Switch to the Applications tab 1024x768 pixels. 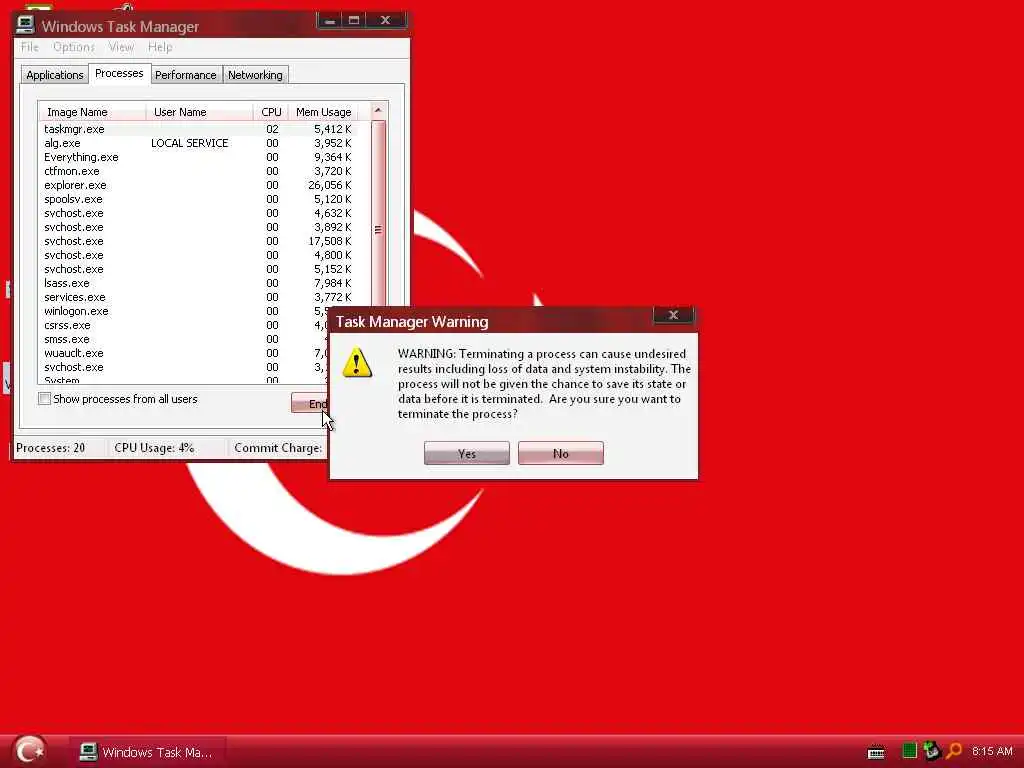(x=55, y=75)
